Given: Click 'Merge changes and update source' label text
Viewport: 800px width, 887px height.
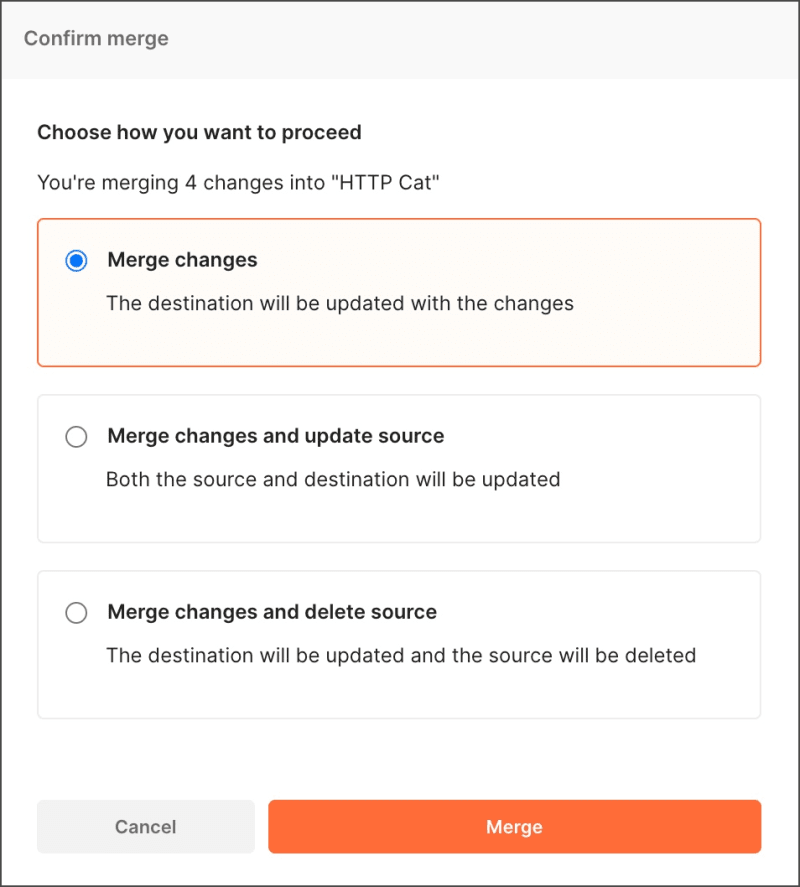Looking at the screenshot, I should [275, 436].
